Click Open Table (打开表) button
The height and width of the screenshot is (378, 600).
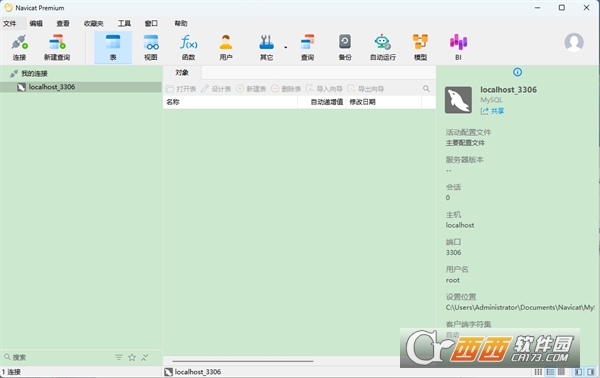point(181,89)
